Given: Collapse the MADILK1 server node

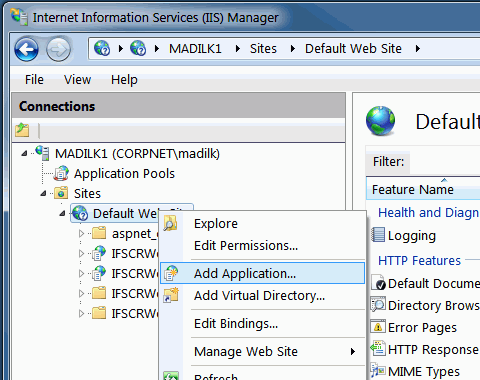Looking at the screenshot, I should click(x=24, y=154).
